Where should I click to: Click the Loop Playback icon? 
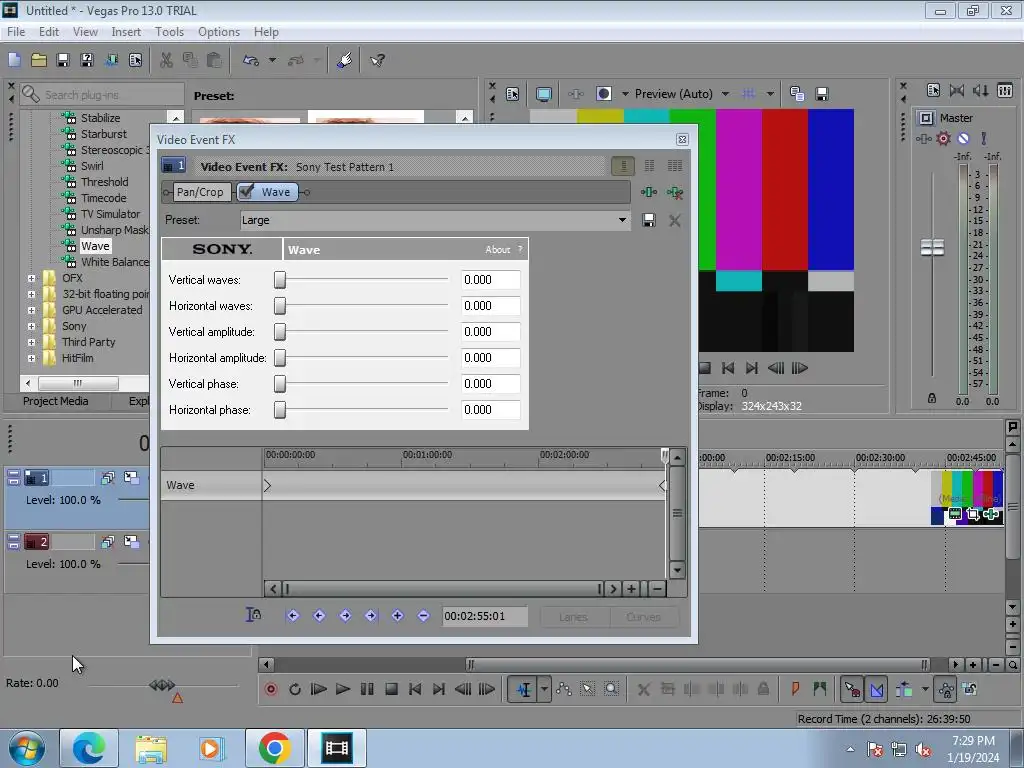(295, 689)
